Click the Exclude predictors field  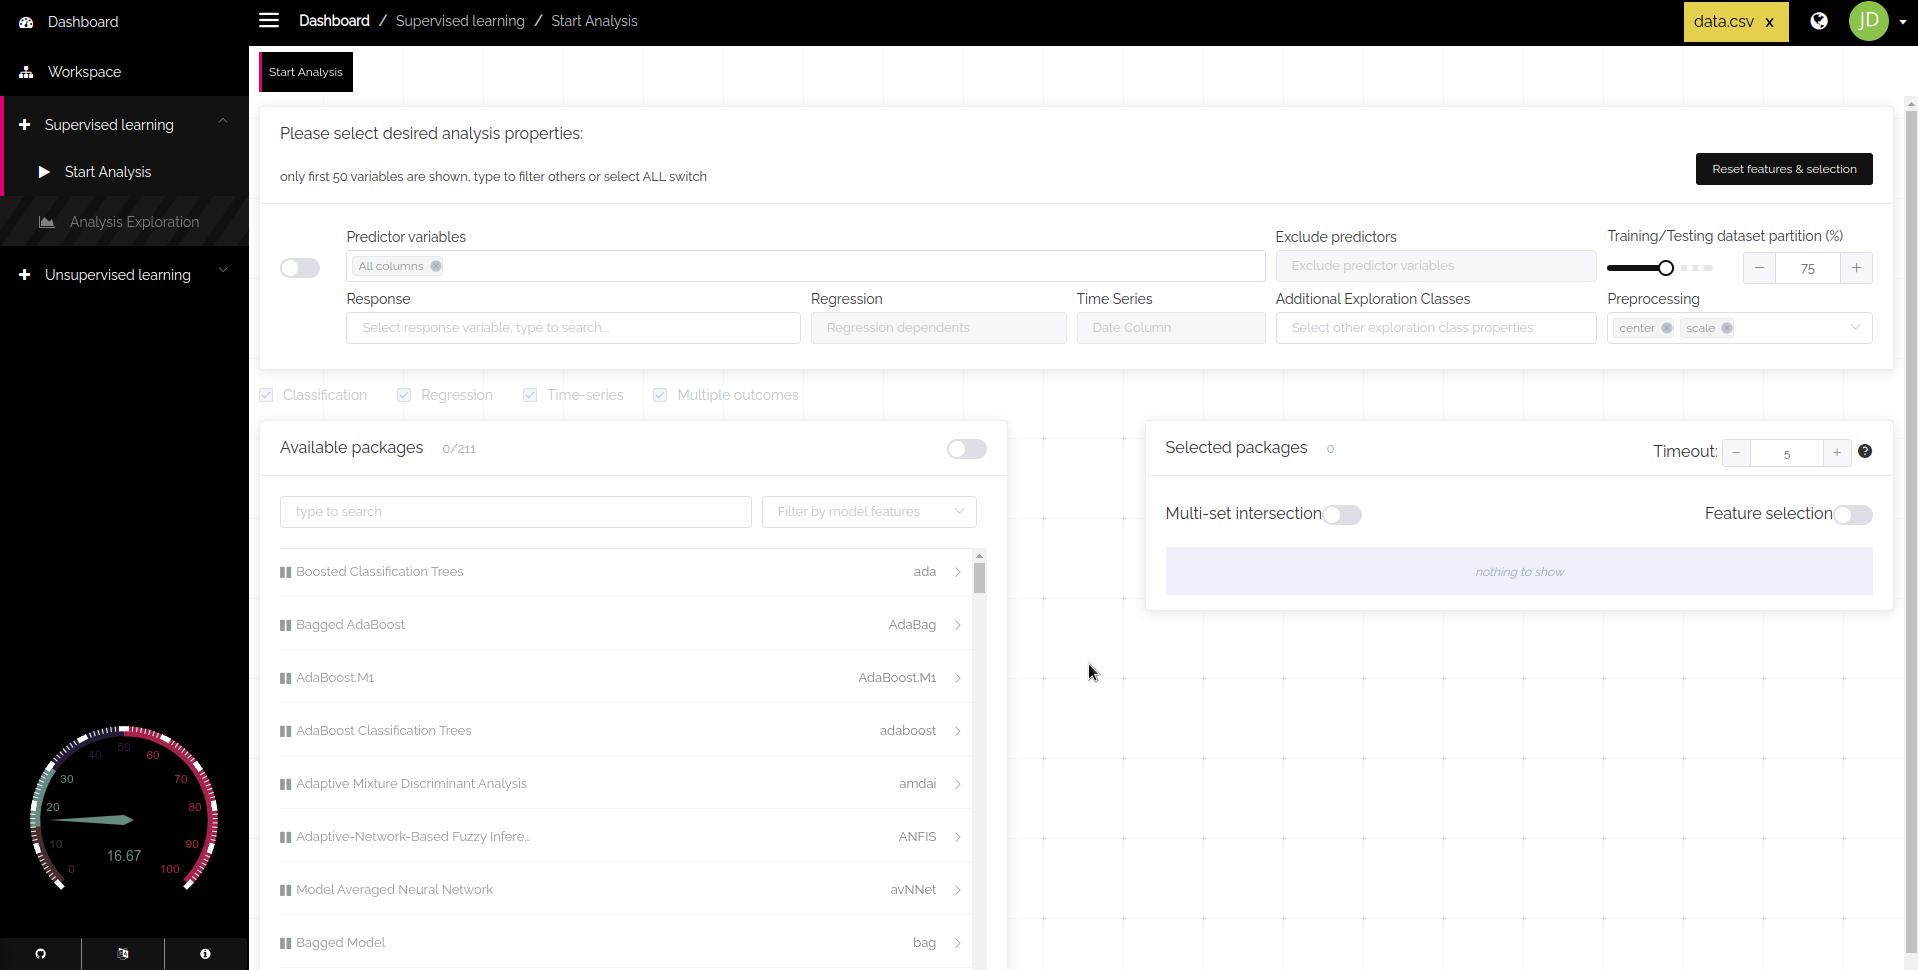(1436, 266)
